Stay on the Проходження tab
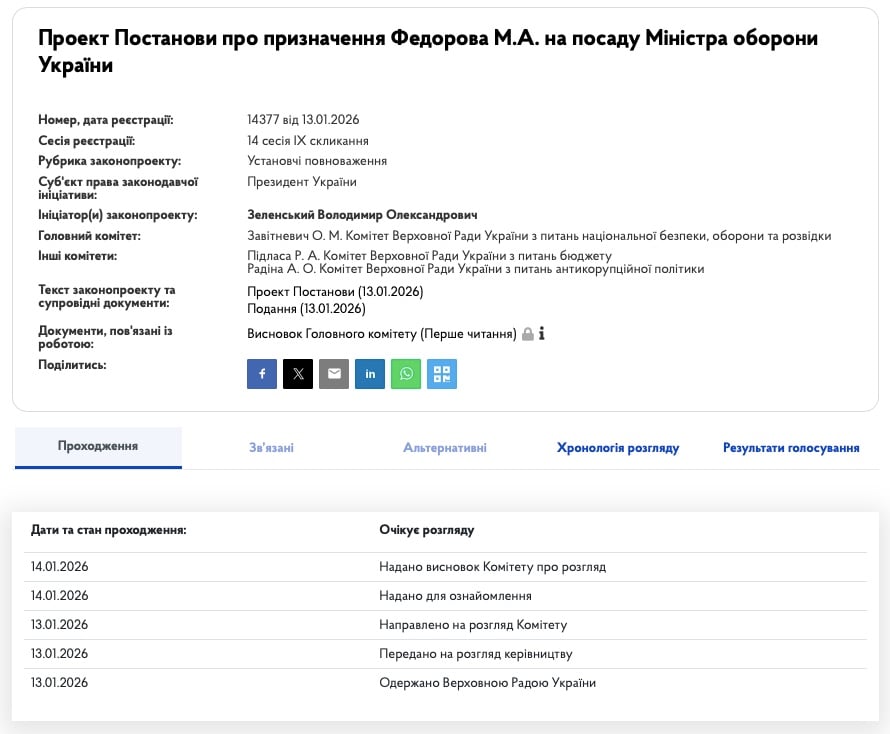Image resolution: width=890 pixels, height=734 pixels. pyautogui.click(x=98, y=448)
